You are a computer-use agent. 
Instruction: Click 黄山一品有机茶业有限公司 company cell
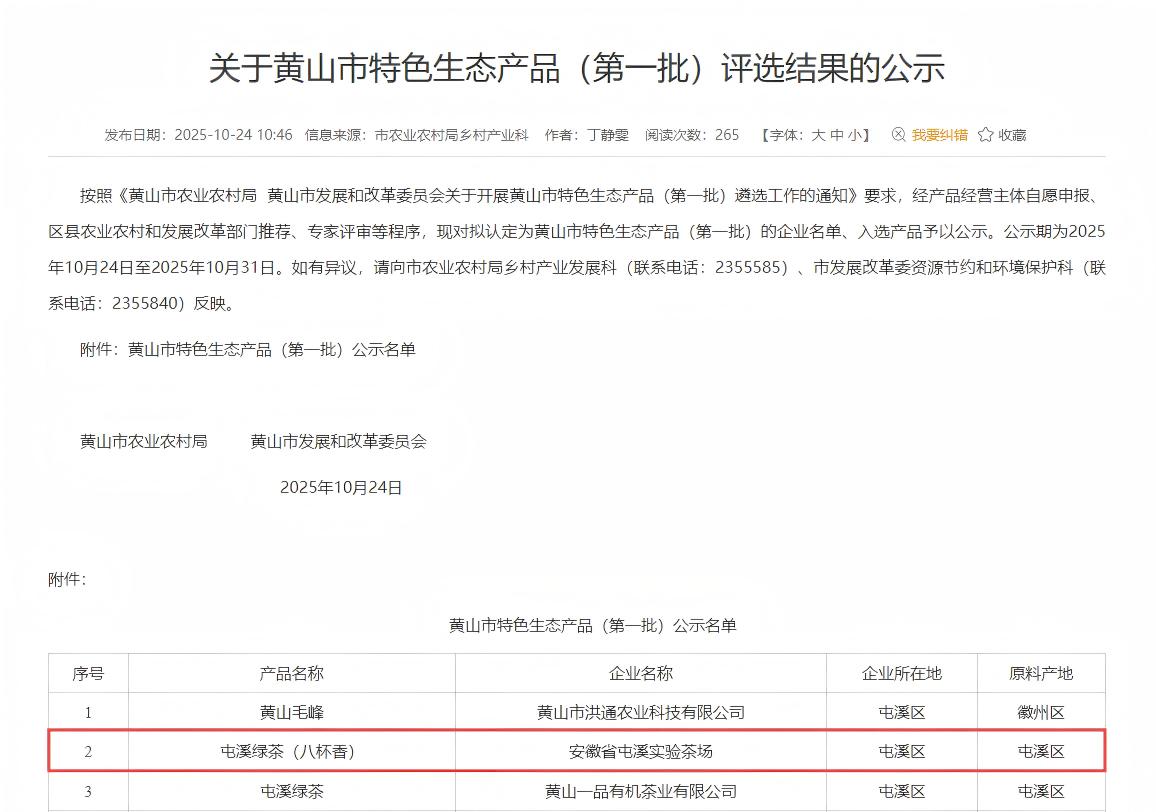coord(640,791)
